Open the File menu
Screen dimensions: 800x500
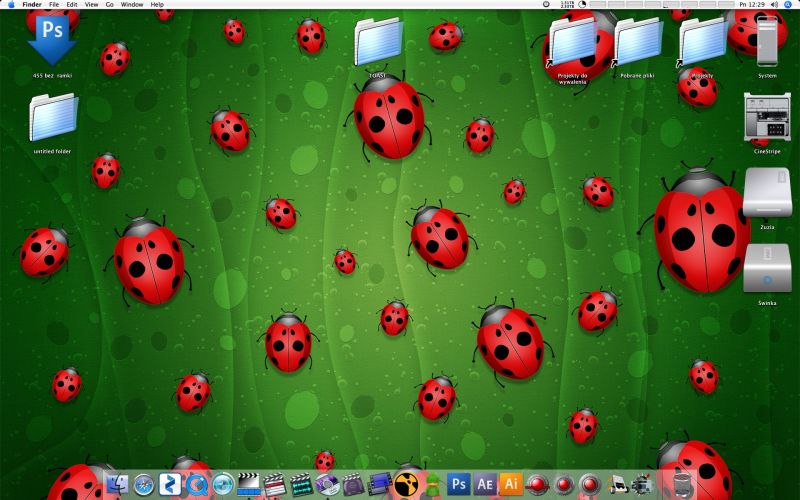pos(54,4)
